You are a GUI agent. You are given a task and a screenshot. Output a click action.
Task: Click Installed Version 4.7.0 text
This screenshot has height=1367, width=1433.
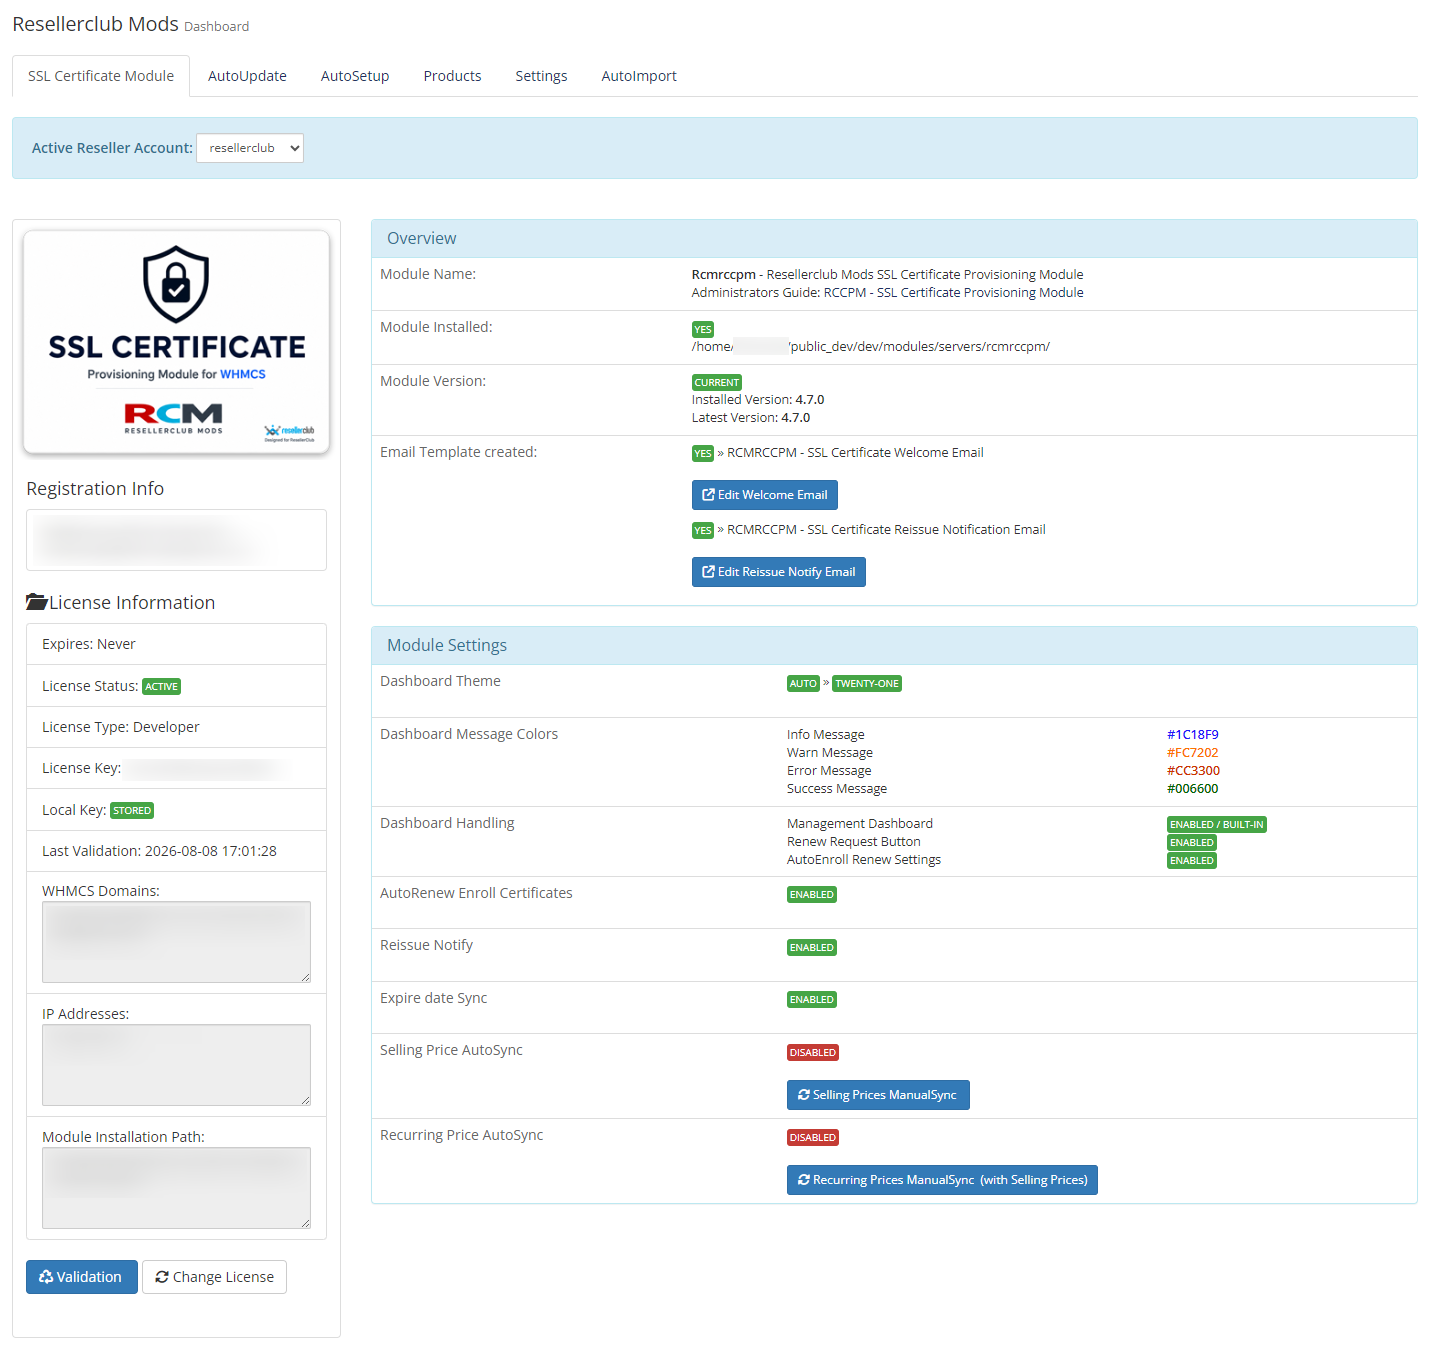pyautogui.click(x=758, y=400)
